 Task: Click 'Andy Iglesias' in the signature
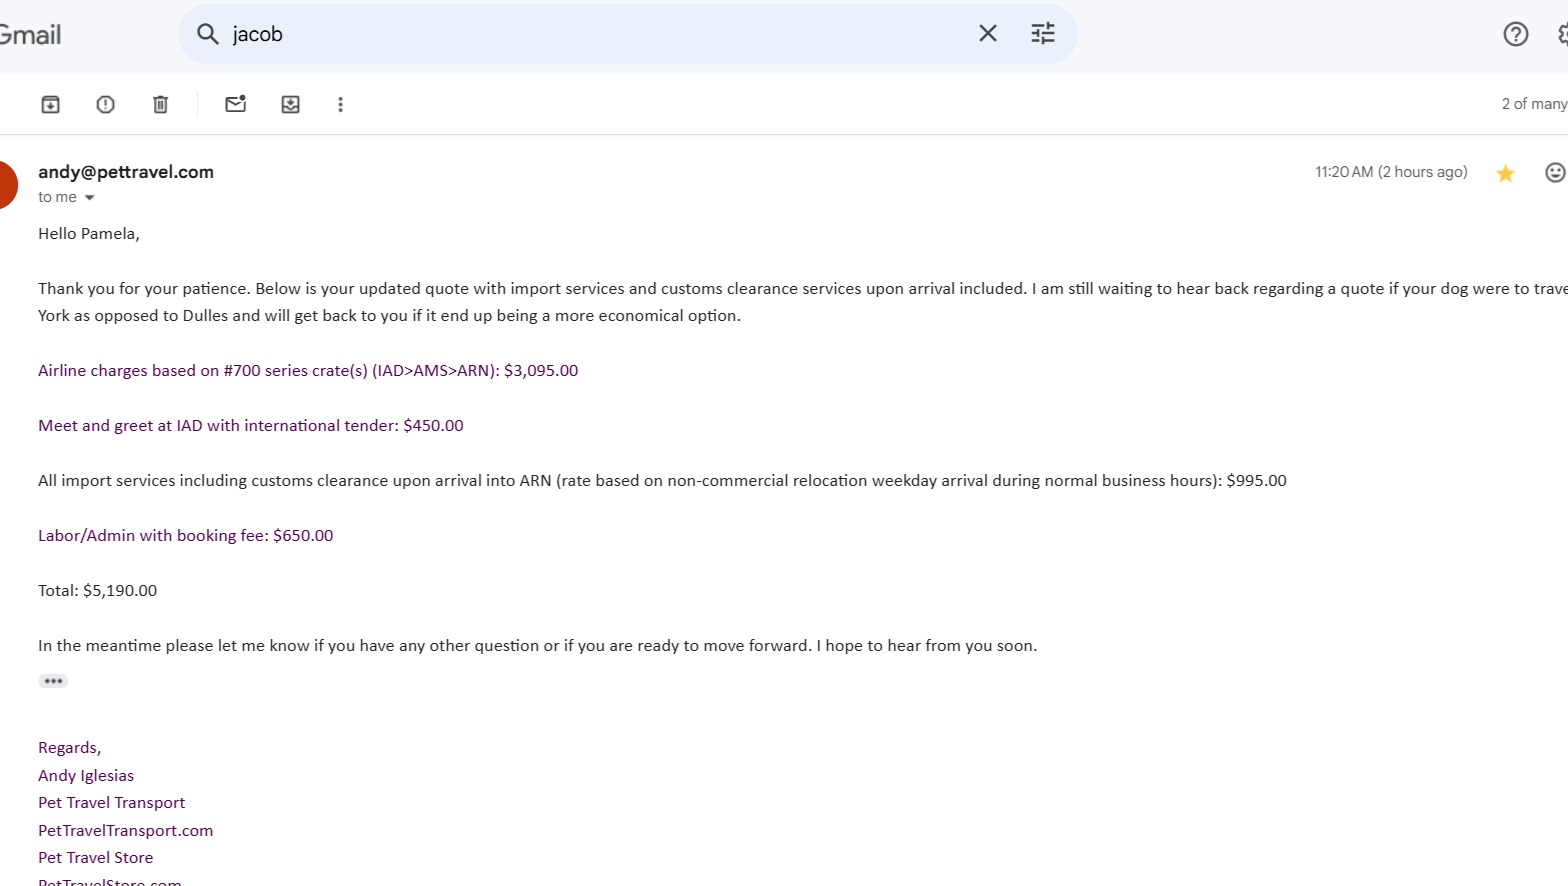click(x=86, y=776)
